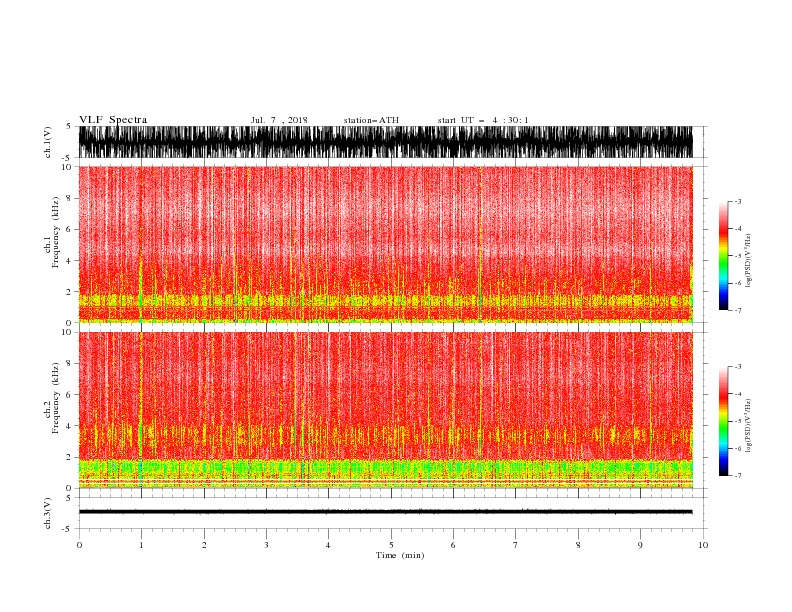The height and width of the screenshot is (612, 792).
Task: Click the time axis tick "9"
Action: [x=640, y=545]
